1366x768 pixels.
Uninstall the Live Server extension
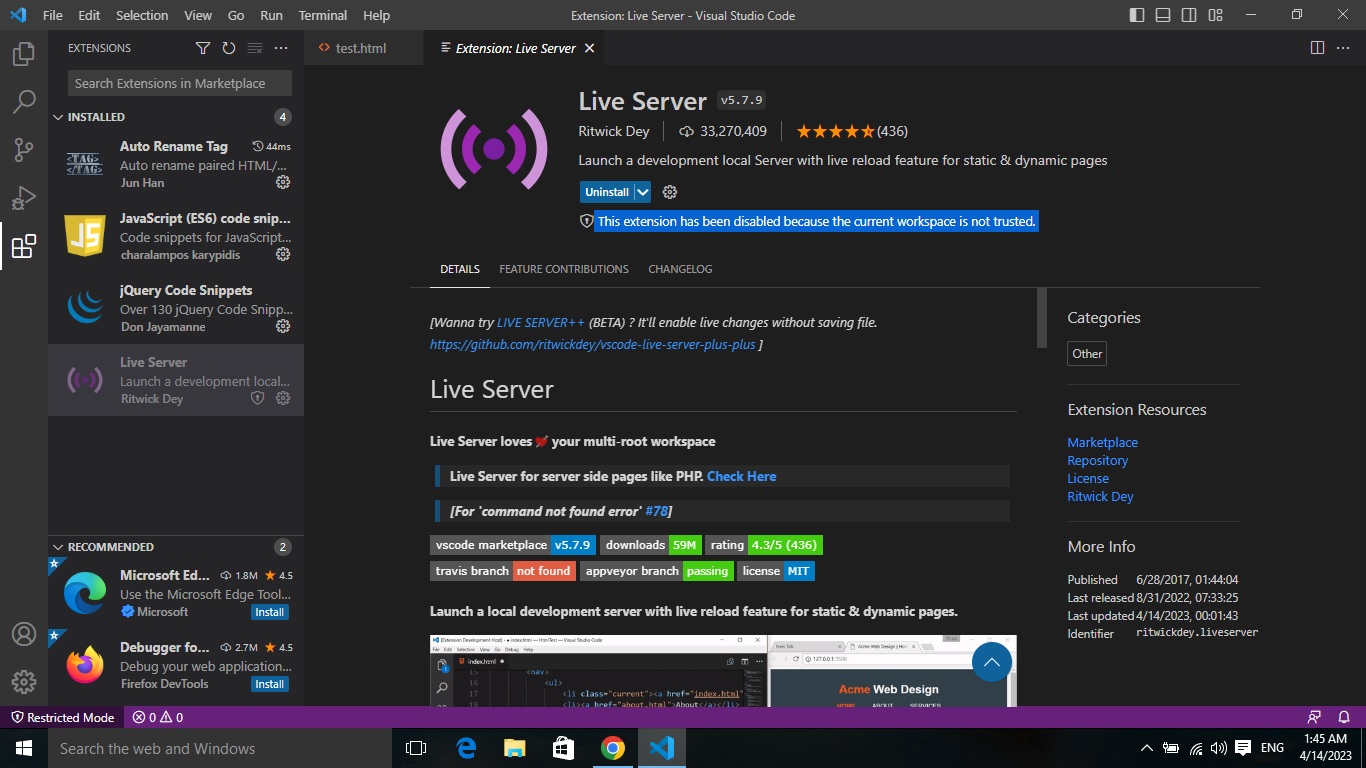[607, 192]
